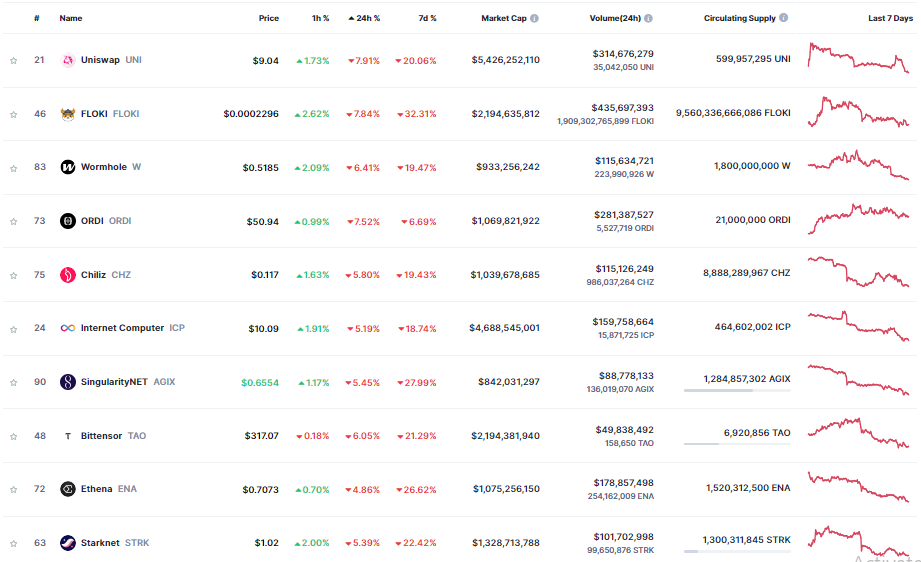Click the Wormhole W logo

tap(68, 167)
